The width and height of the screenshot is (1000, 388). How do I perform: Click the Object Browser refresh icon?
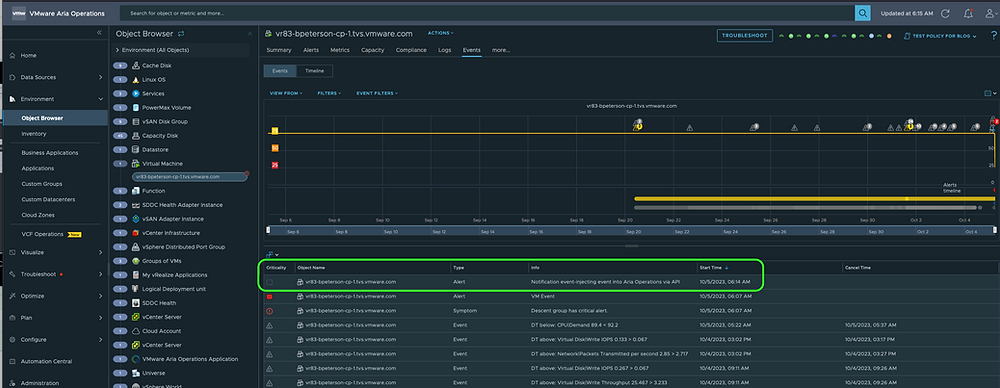(181, 33)
